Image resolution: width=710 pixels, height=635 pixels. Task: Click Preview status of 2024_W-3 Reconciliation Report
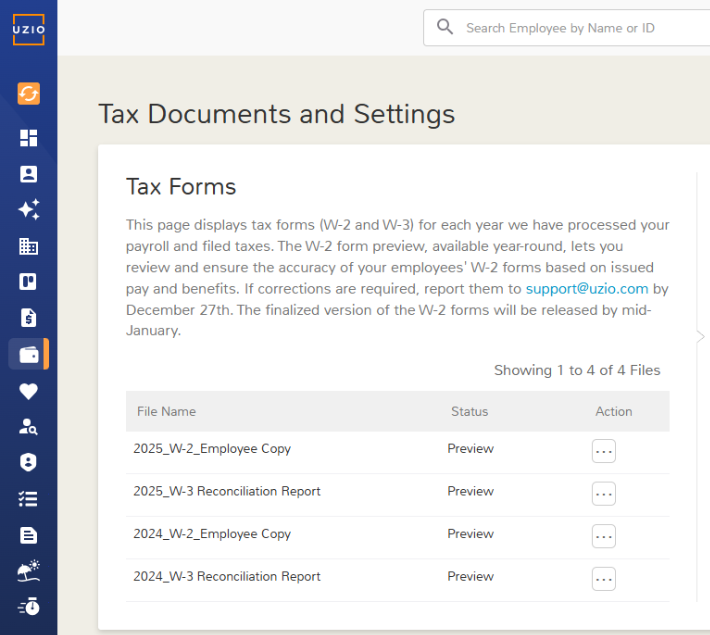pos(470,576)
